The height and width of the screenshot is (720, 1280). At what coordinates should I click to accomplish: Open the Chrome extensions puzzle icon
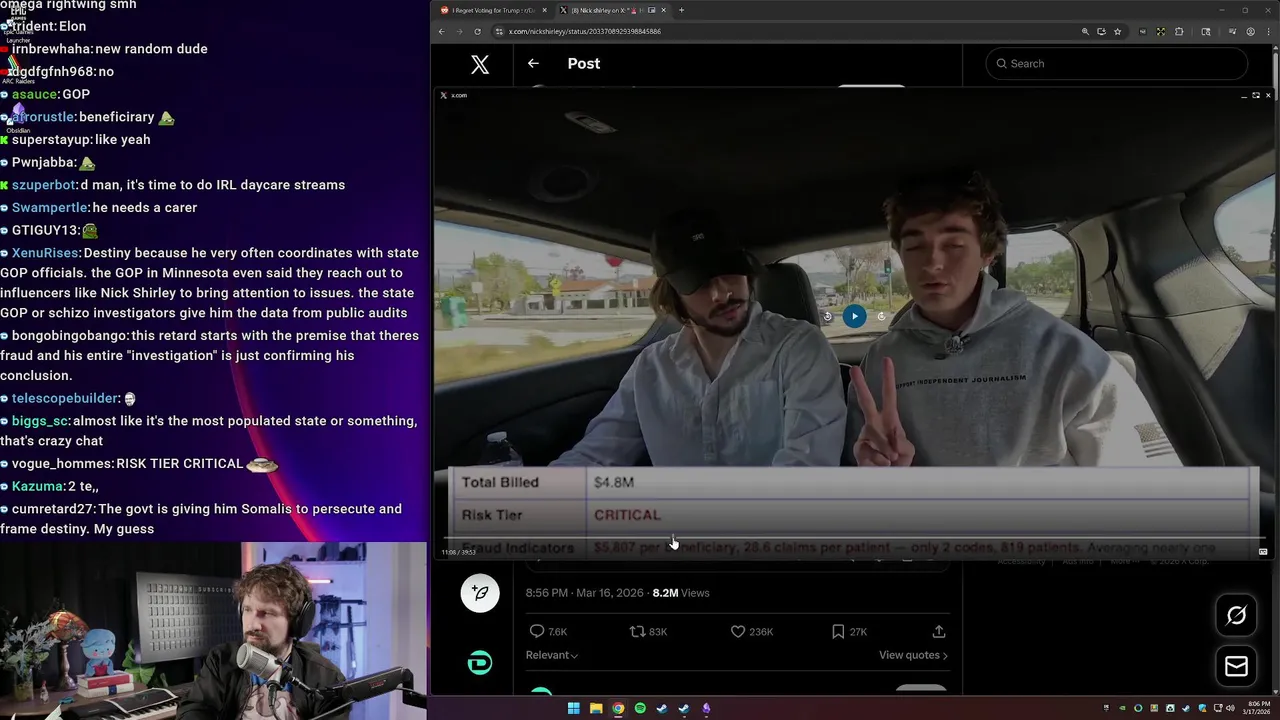(1179, 31)
